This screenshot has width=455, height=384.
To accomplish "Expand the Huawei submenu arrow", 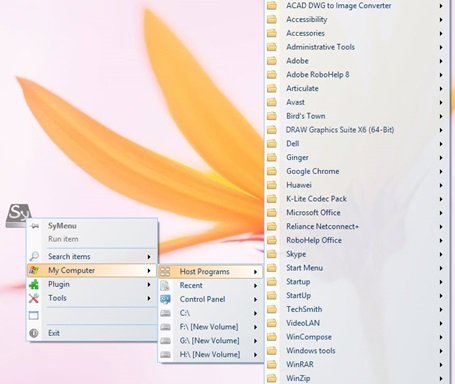I will (x=441, y=185).
